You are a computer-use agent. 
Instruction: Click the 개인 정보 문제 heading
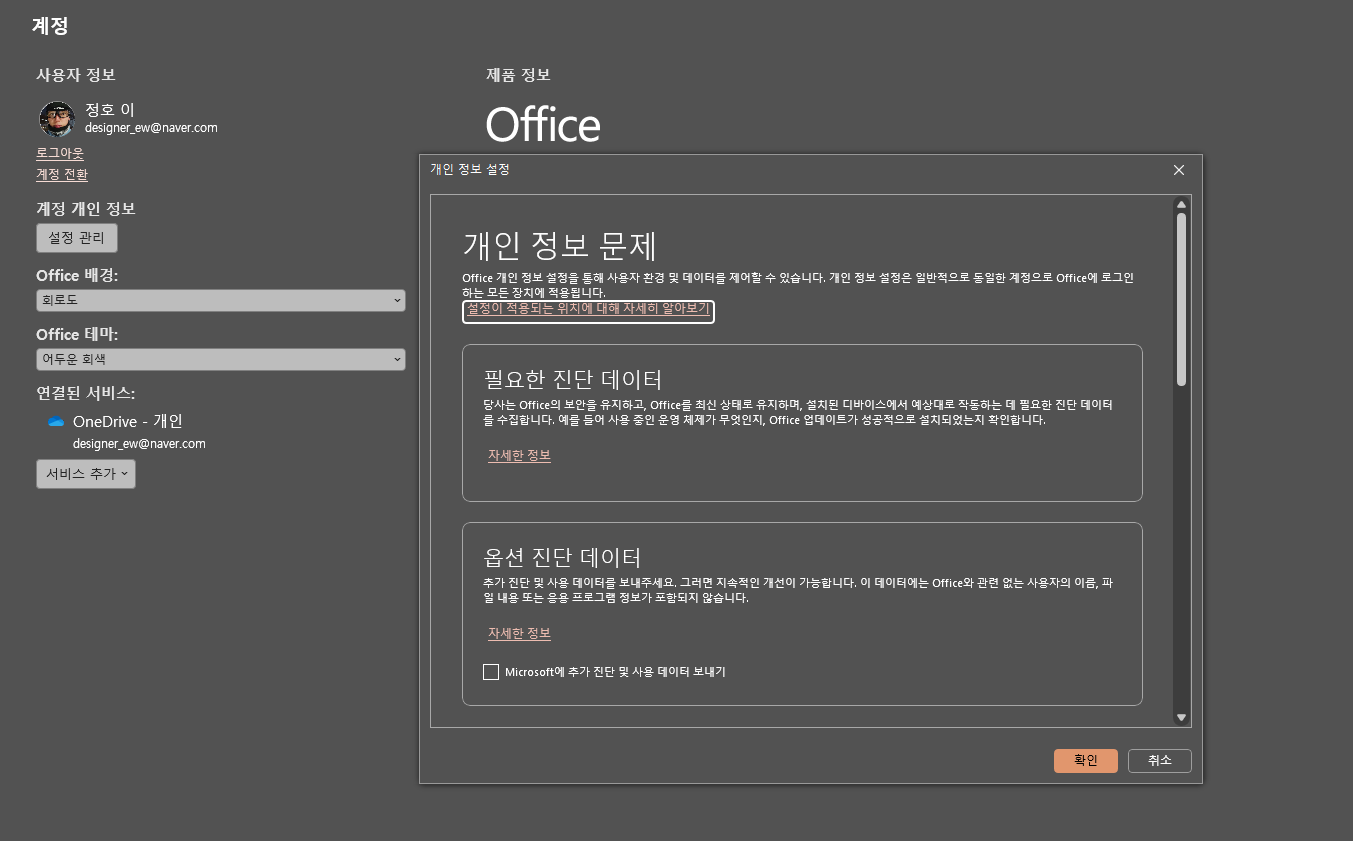pos(560,246)
